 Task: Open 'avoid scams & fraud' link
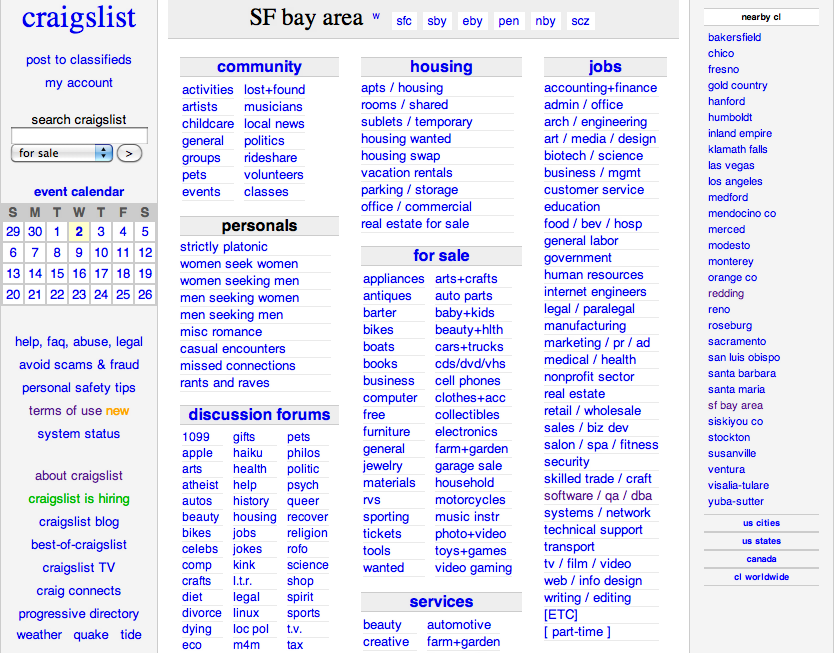coord(79,364)
